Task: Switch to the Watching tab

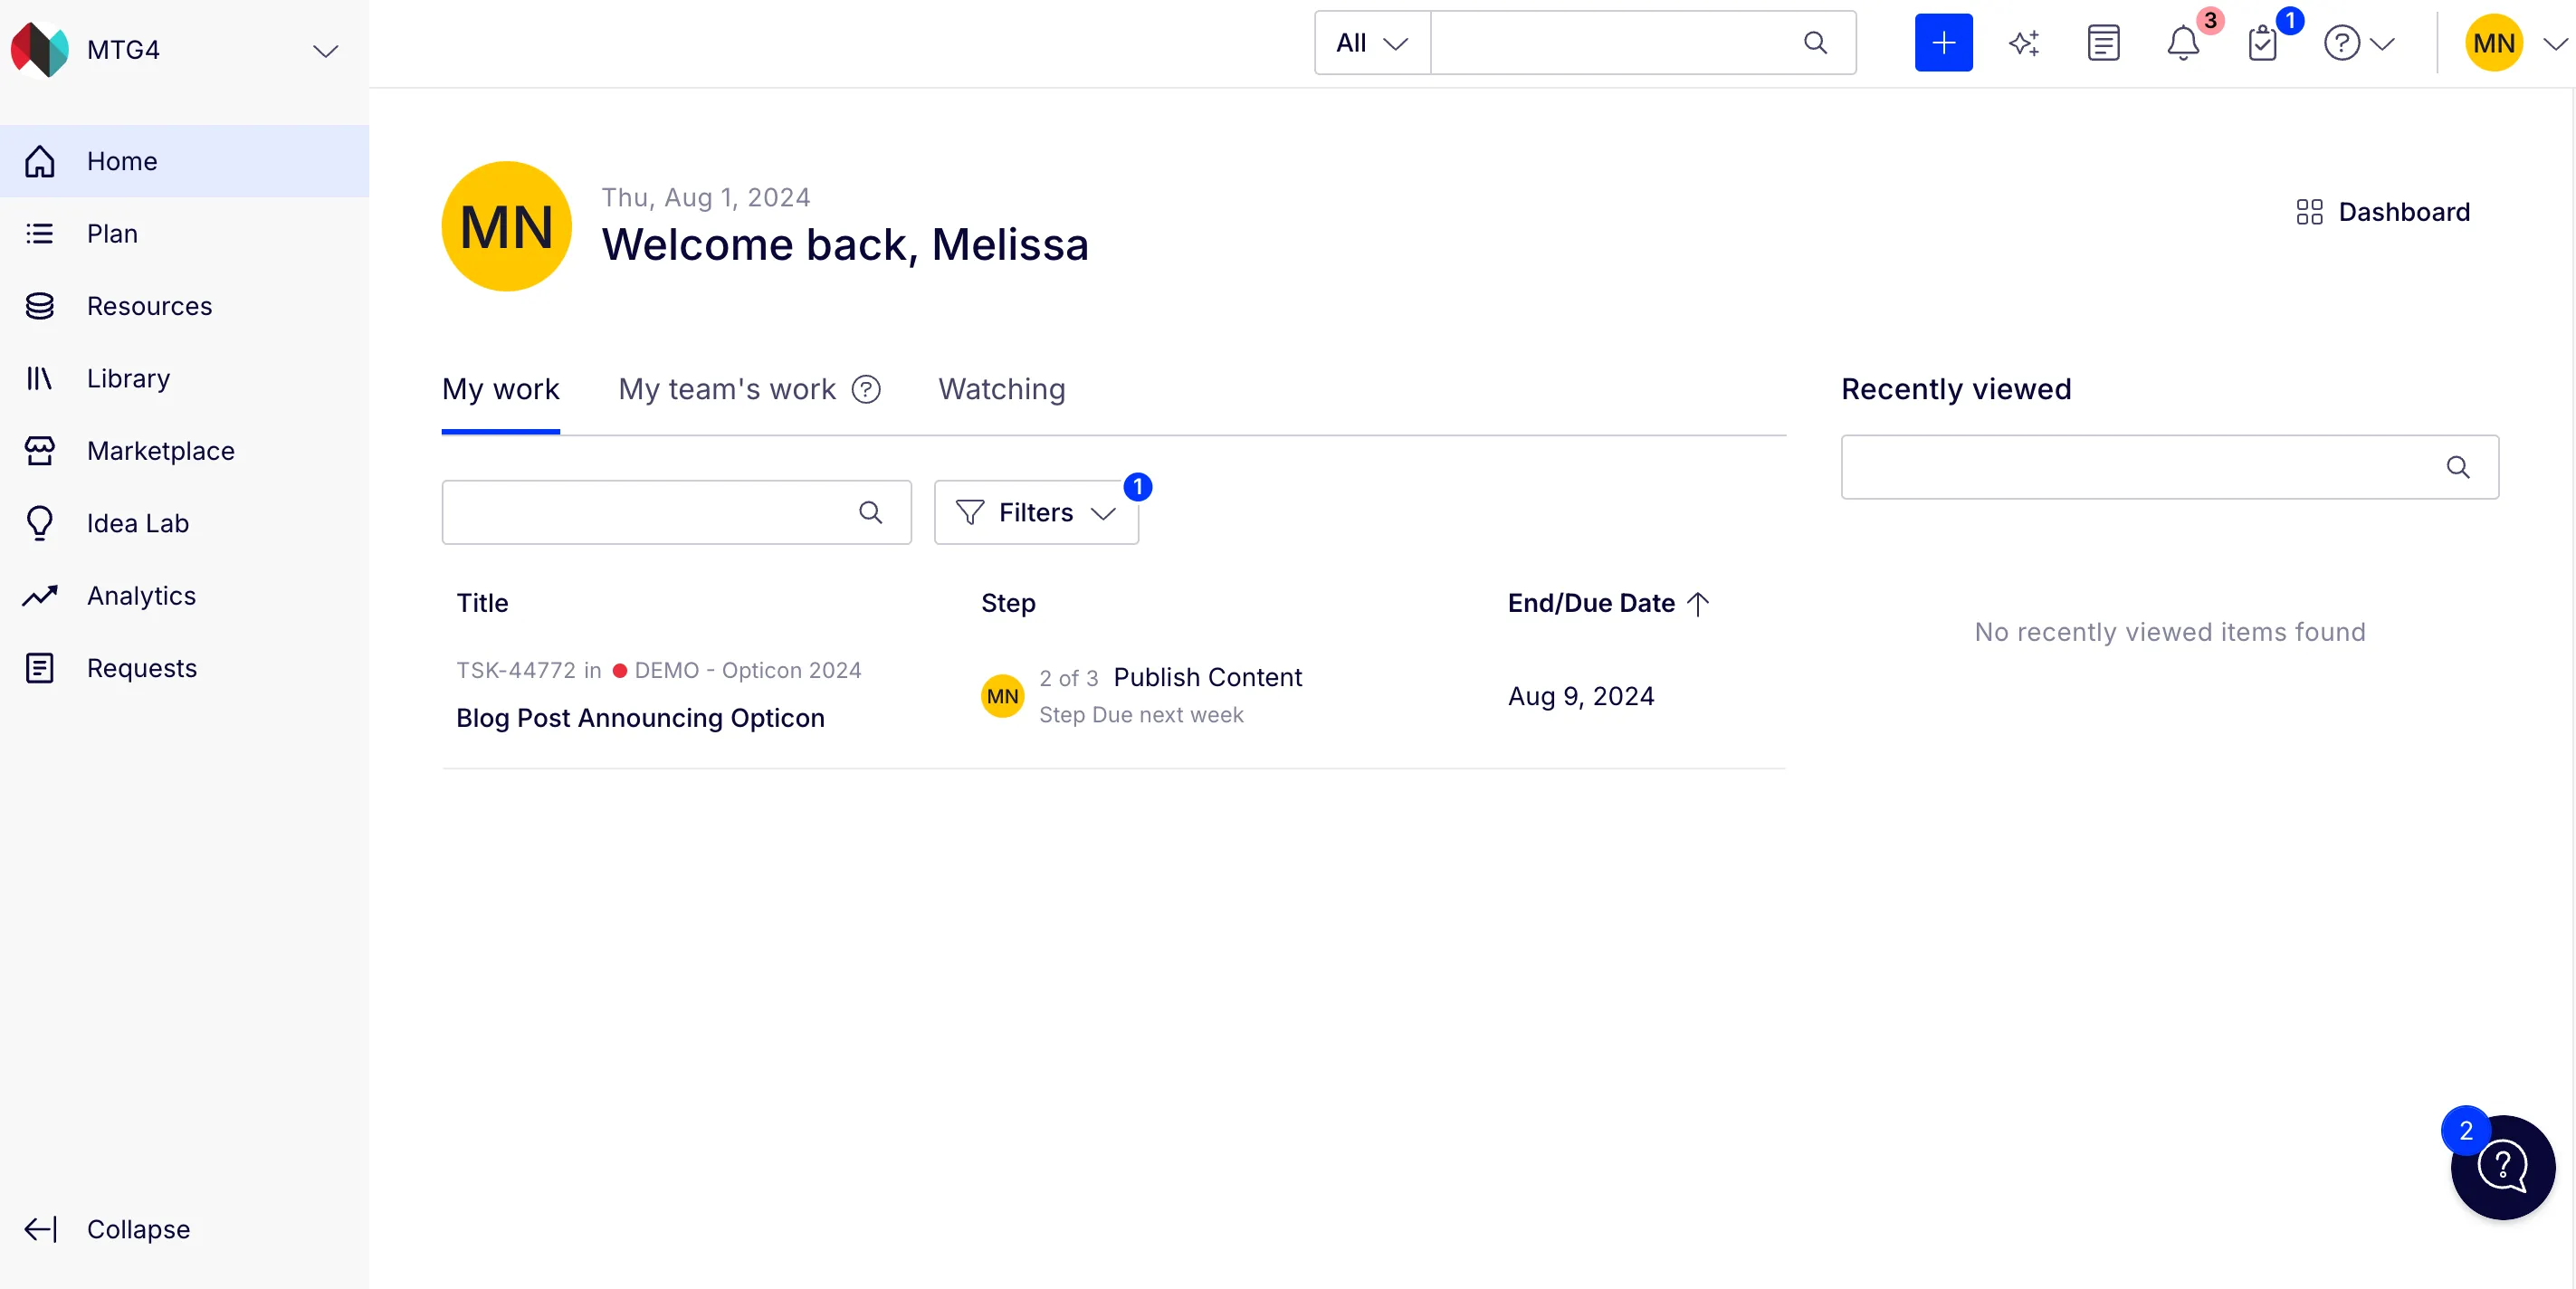Action: (x=1001, y=389)
